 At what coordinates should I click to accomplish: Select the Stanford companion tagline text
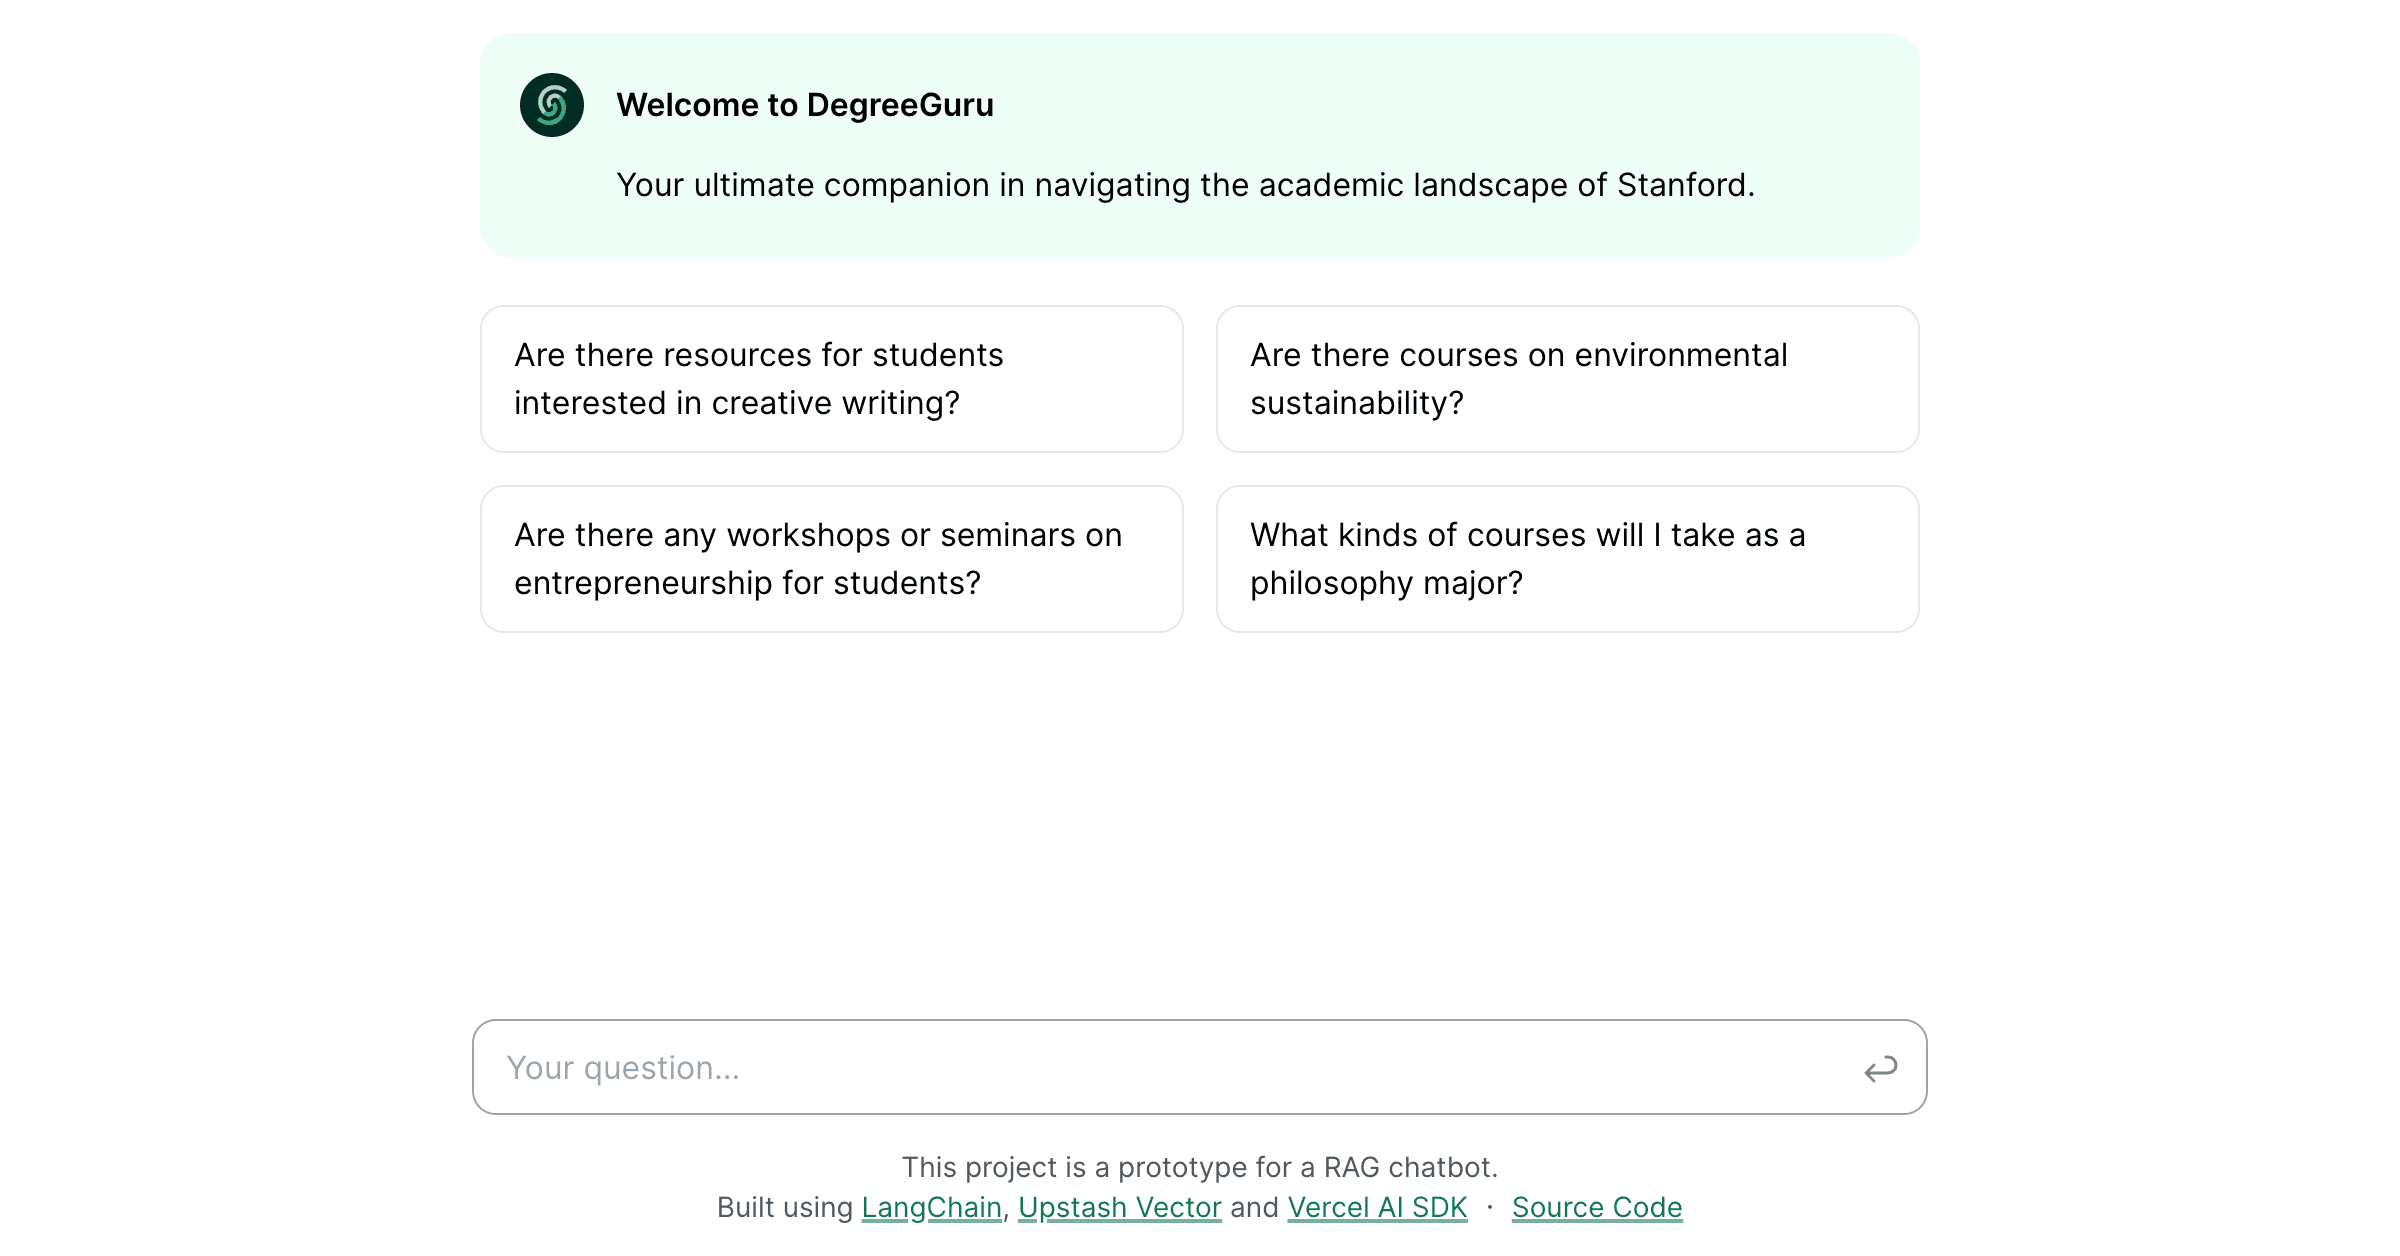[x=1185, y=185]
